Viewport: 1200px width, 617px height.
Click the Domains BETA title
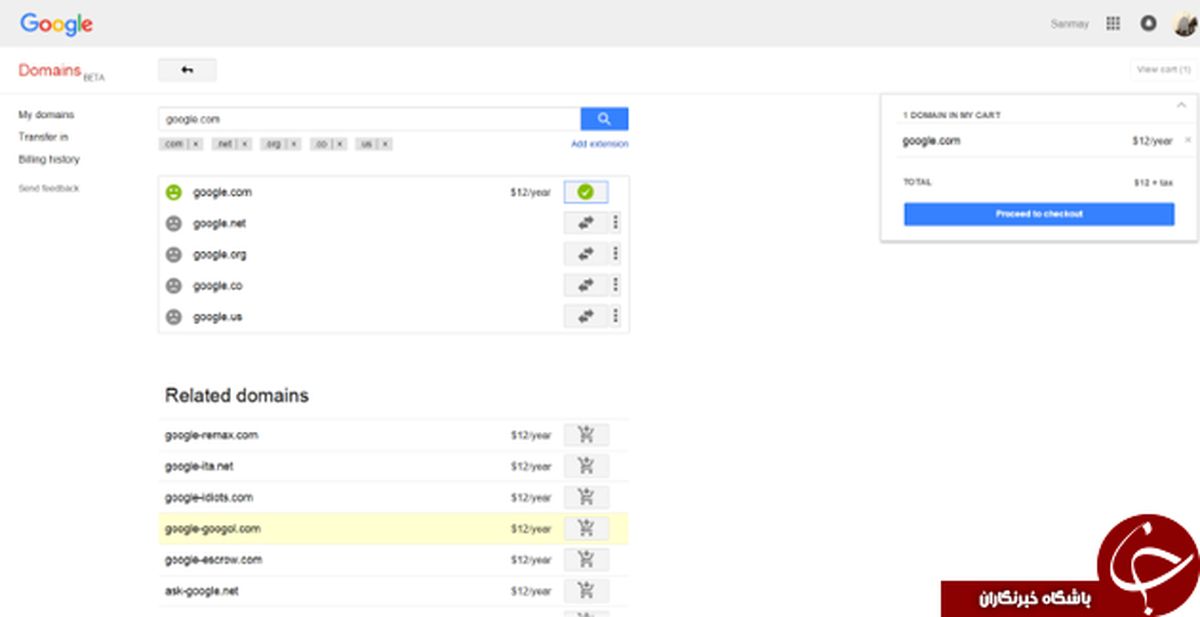61,71
